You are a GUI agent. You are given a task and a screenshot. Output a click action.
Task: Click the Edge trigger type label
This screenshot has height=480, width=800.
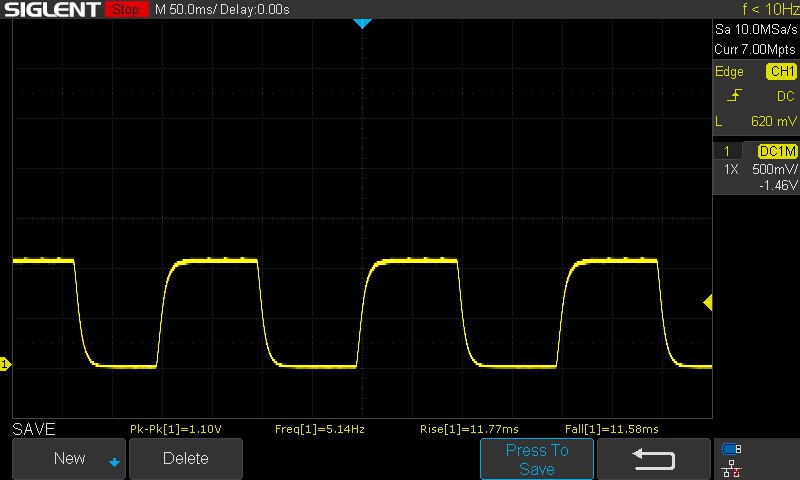729,71
